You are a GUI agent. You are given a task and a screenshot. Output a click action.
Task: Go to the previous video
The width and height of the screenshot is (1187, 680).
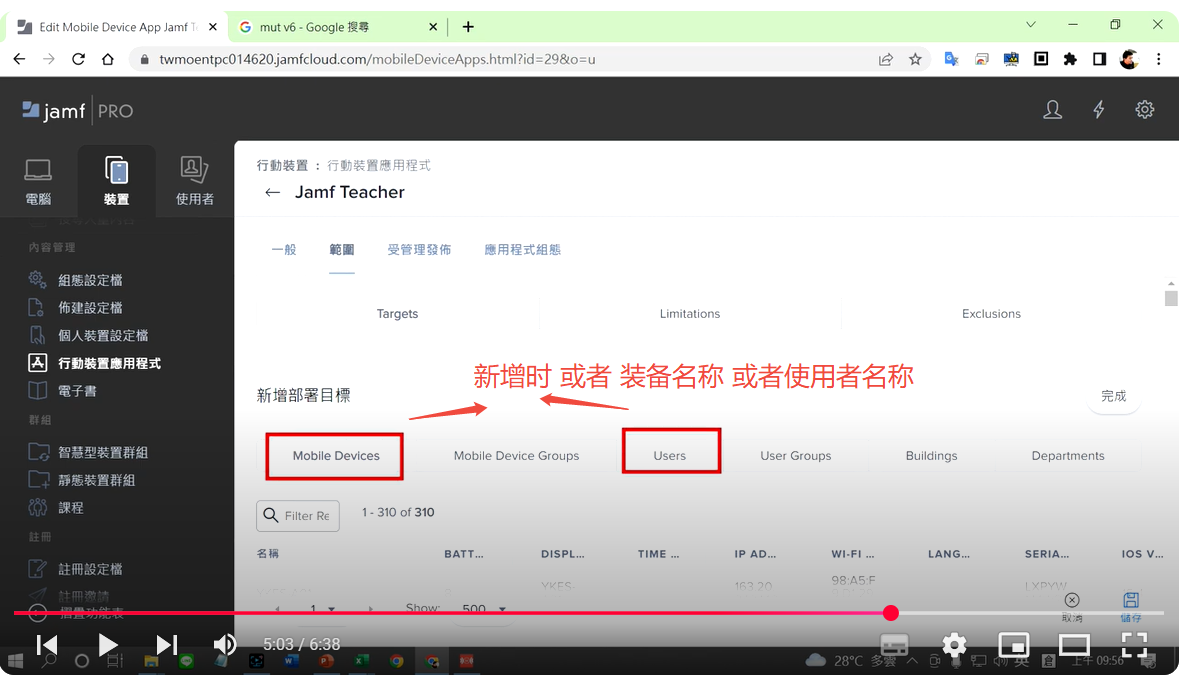[47, 645]
